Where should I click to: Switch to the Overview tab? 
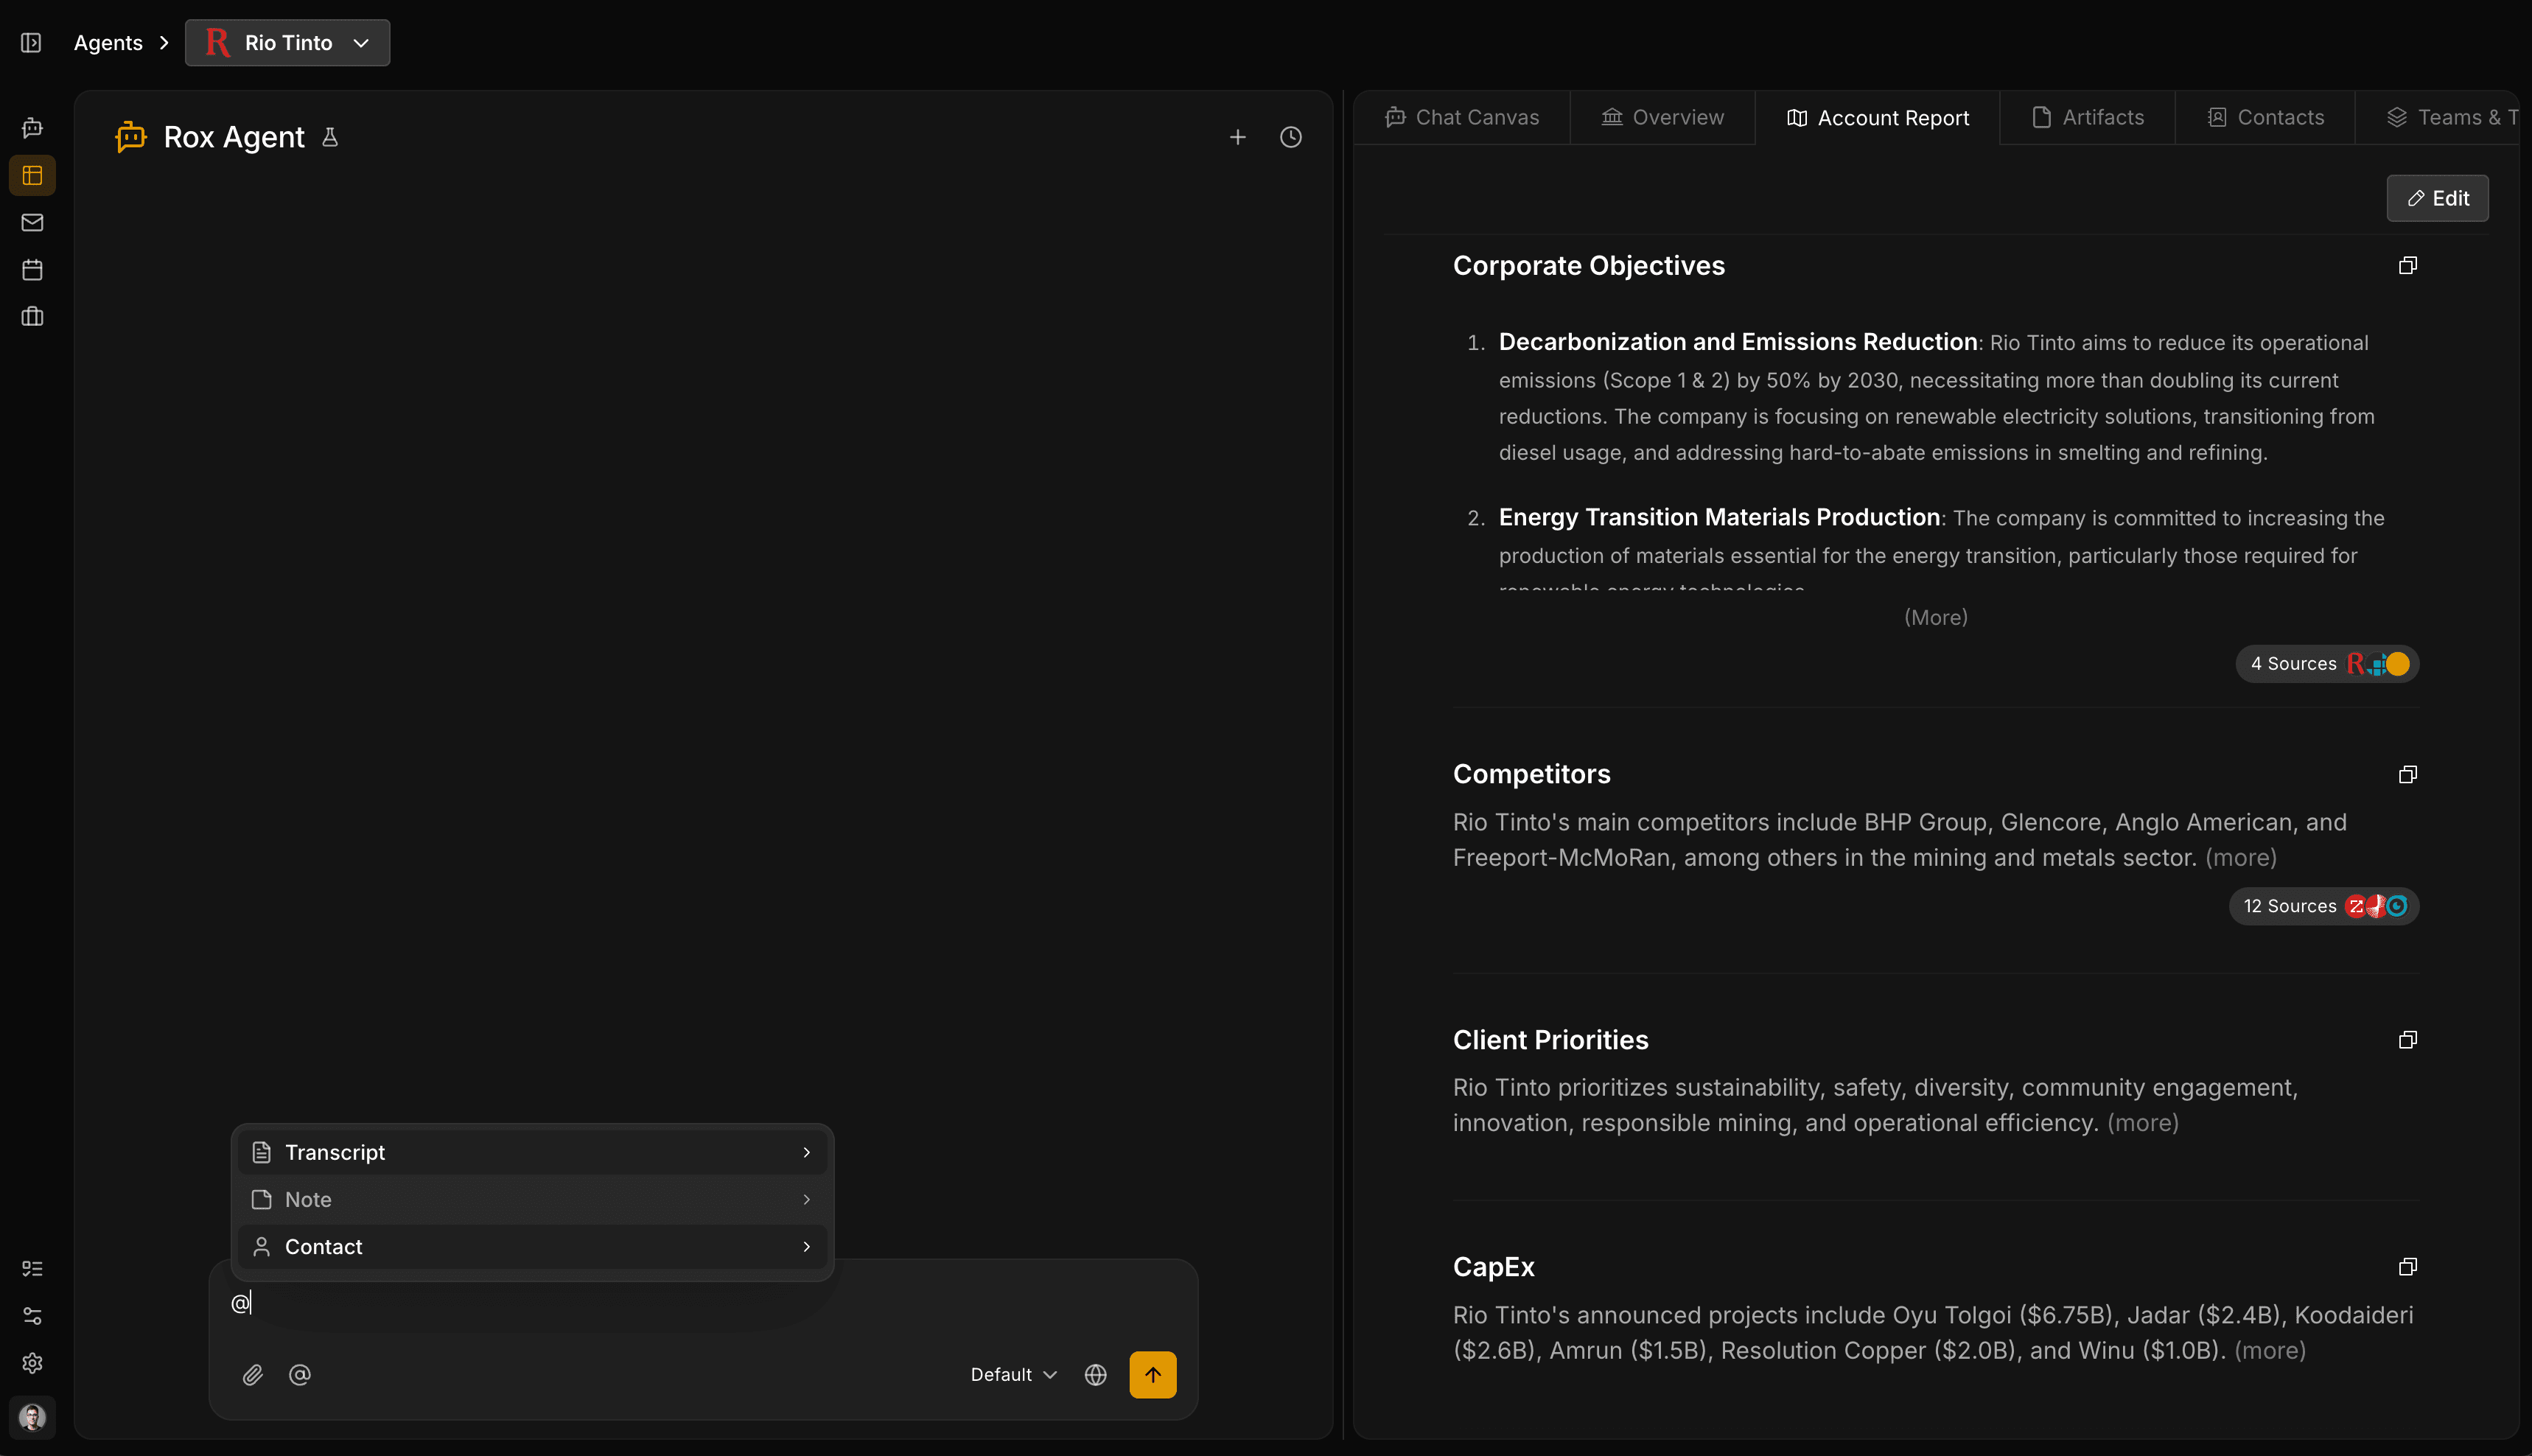(1663, 118)
